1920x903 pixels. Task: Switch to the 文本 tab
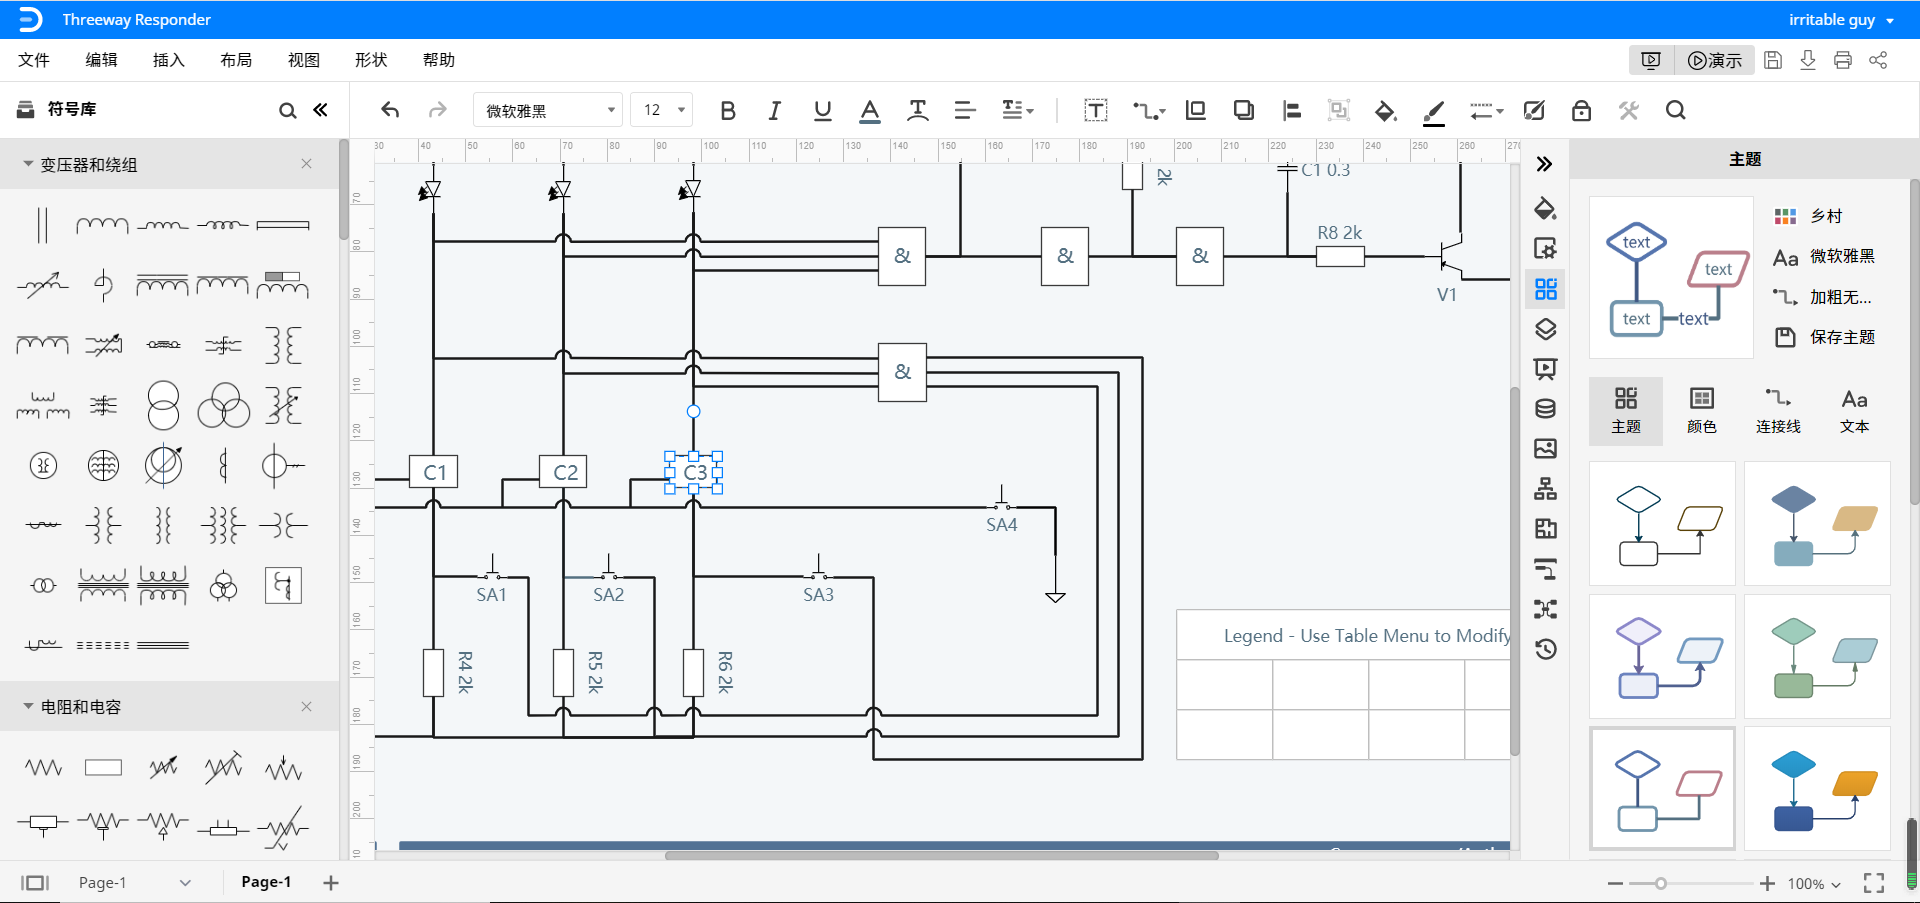click(x=1855, y=410)
